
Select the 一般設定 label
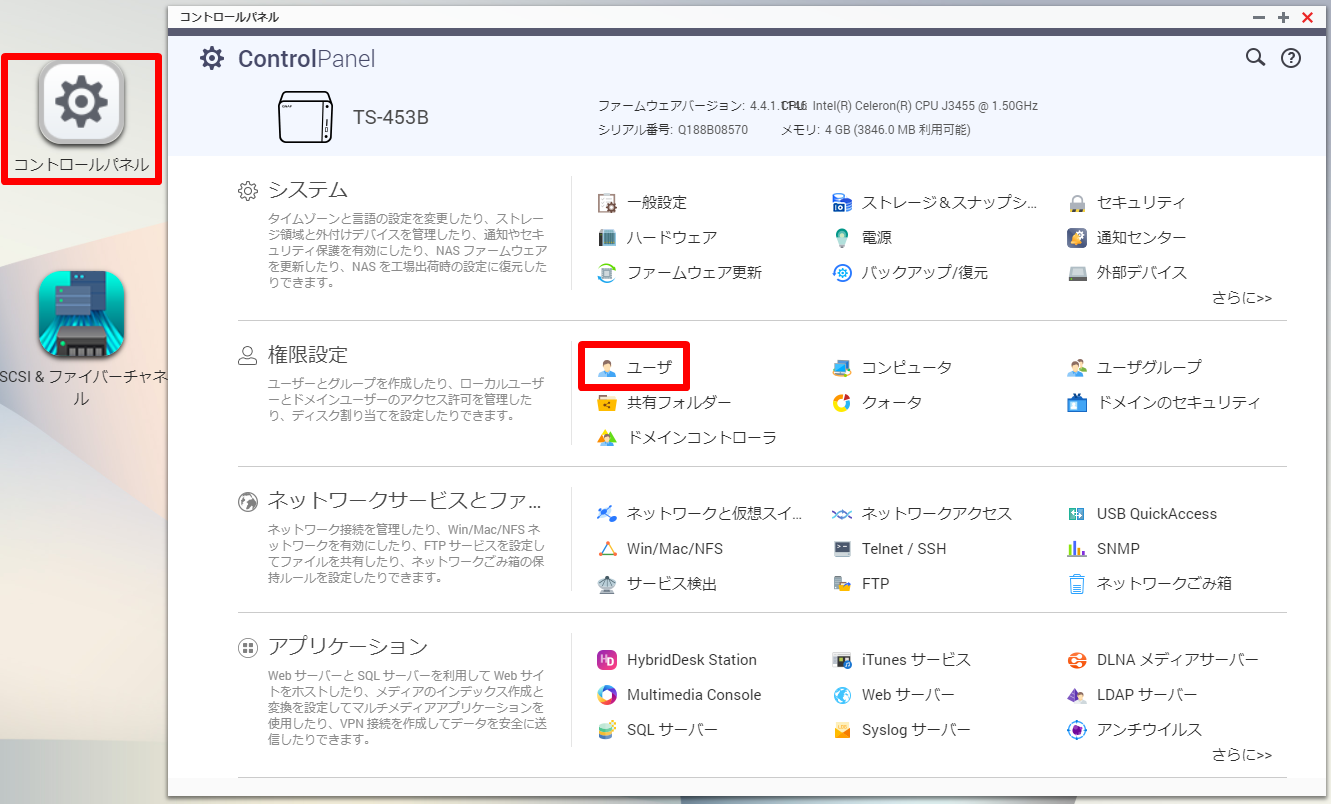[x=657, y=203]
